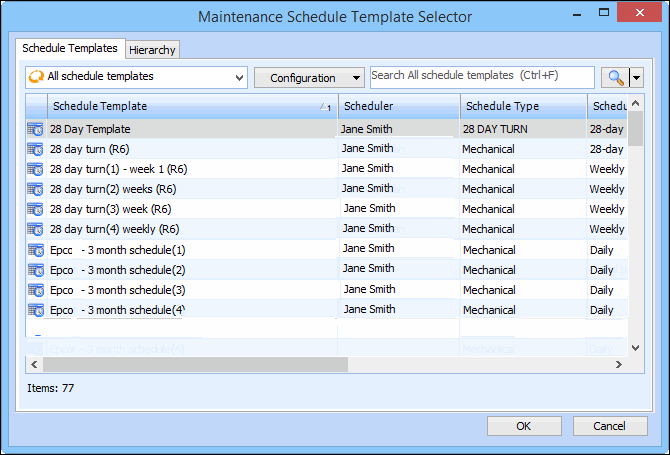
Task: Click icon beside 28 day turn(4) weekly
Action: [36, 229]
